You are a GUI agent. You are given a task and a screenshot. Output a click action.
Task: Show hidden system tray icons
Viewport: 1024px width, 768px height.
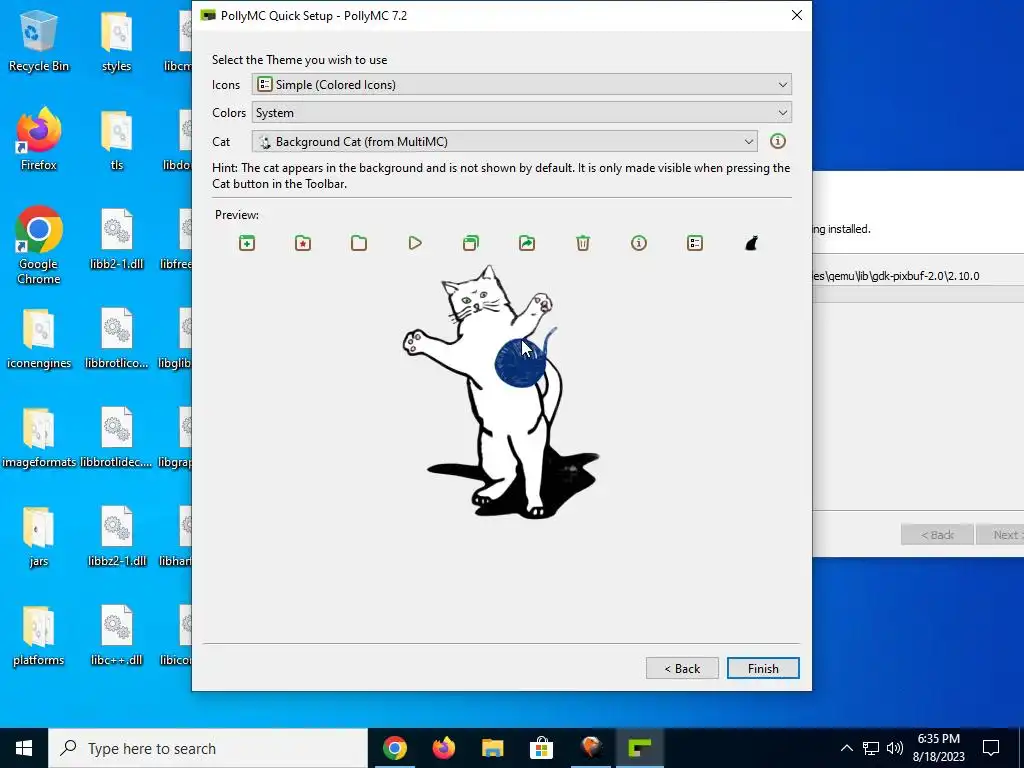[x=846, y=748]
